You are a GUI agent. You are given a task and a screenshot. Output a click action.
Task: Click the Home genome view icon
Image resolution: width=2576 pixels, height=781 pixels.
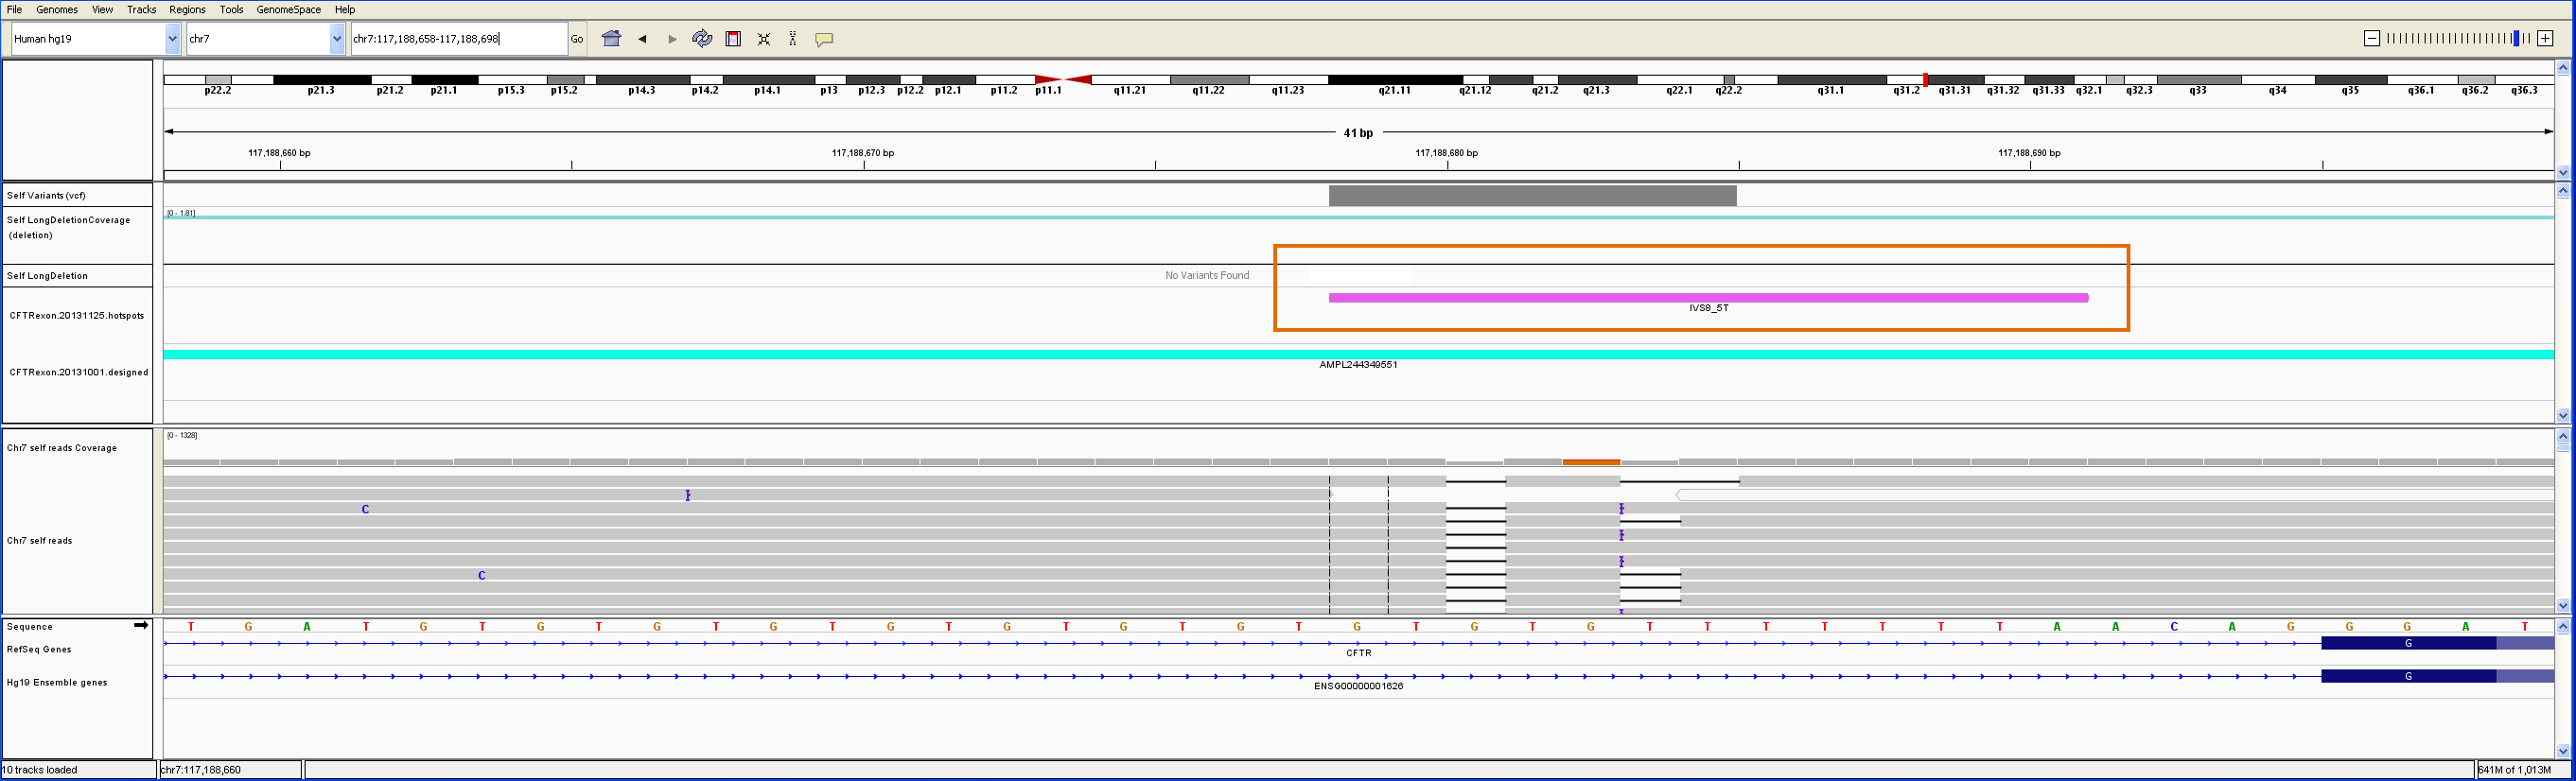[611, 39]
